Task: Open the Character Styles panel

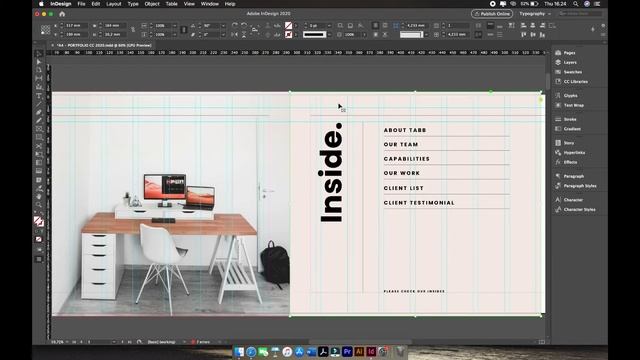Action: tap(579, 209)
